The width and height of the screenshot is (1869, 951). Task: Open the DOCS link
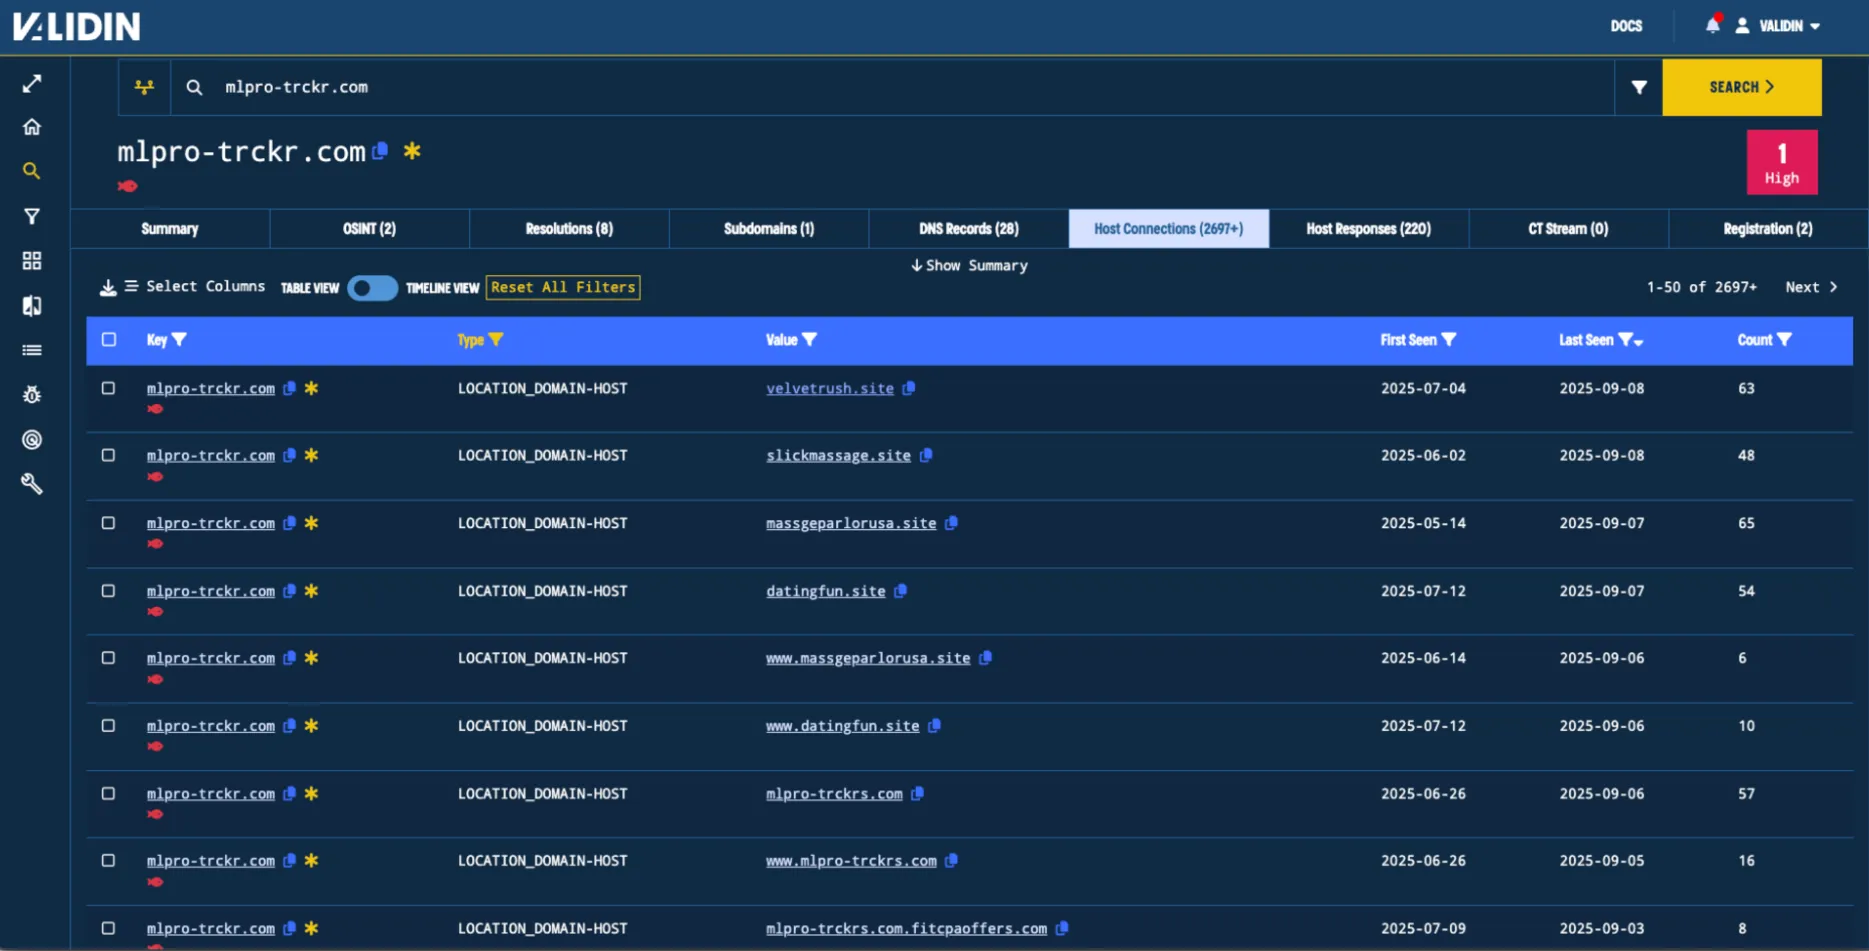(1626, 26)
